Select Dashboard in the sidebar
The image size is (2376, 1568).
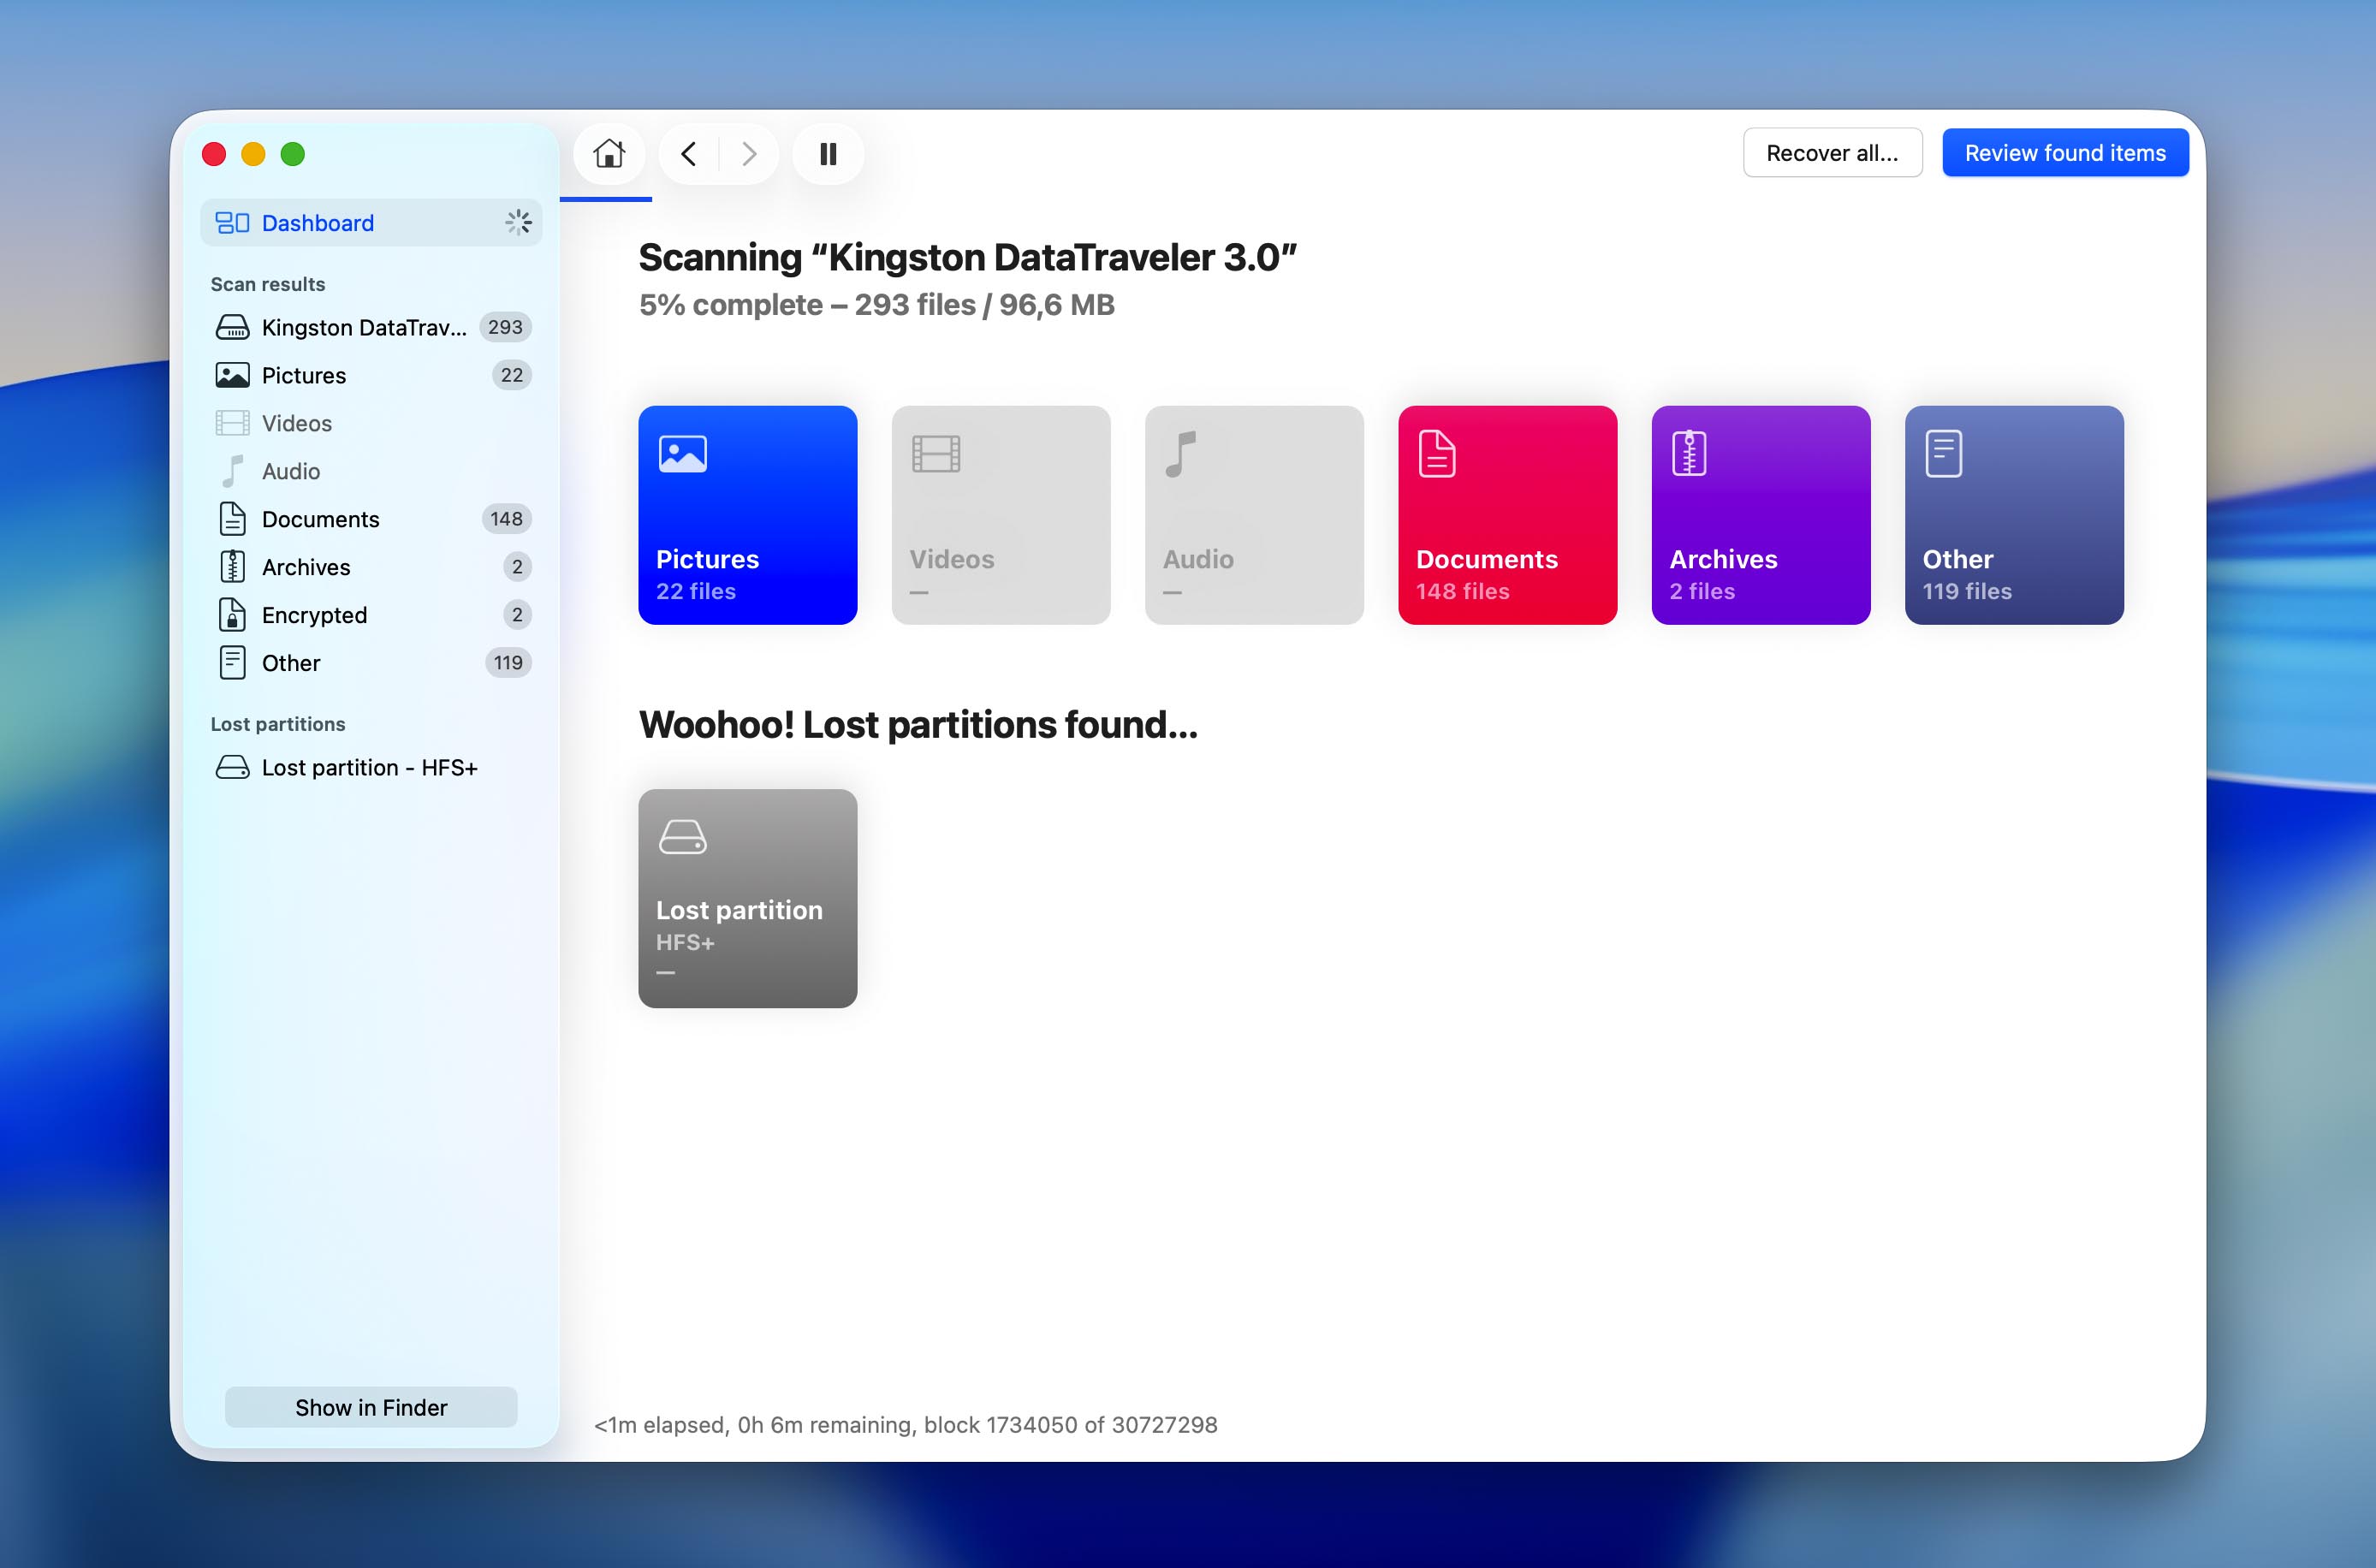tap(371, 223)
